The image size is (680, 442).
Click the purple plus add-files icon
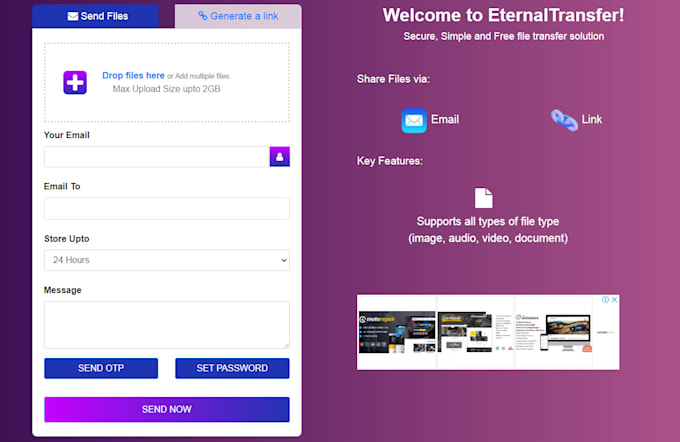tap(75, 82)
